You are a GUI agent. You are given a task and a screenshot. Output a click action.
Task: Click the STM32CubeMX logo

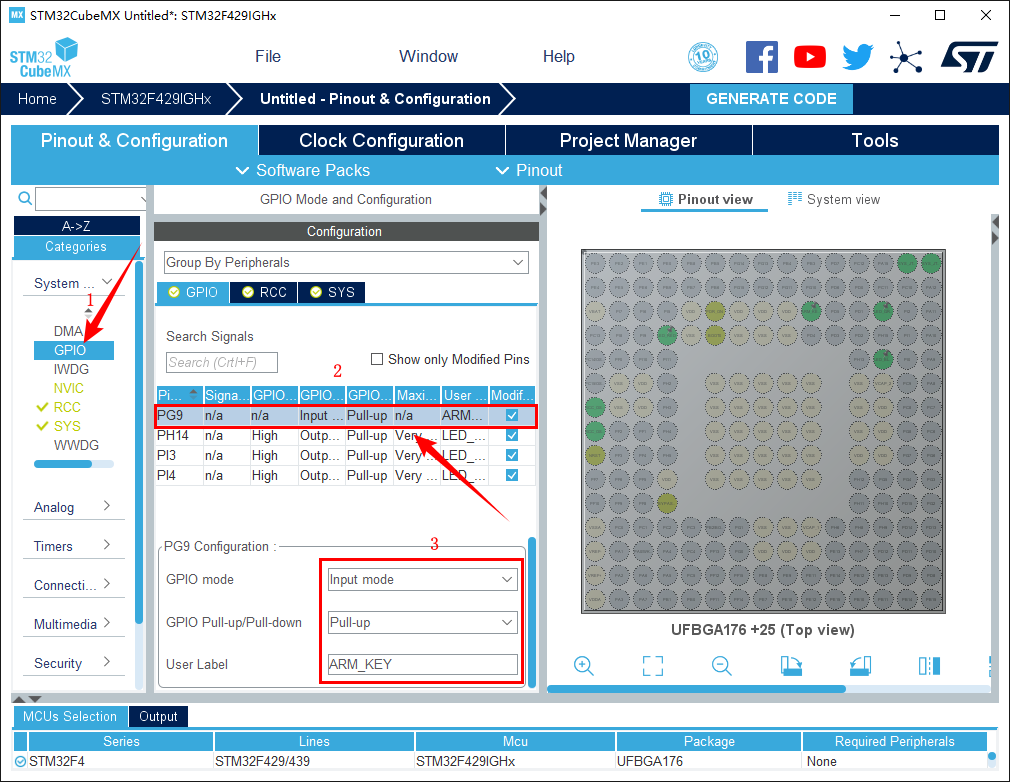click(x=44, y=58)
